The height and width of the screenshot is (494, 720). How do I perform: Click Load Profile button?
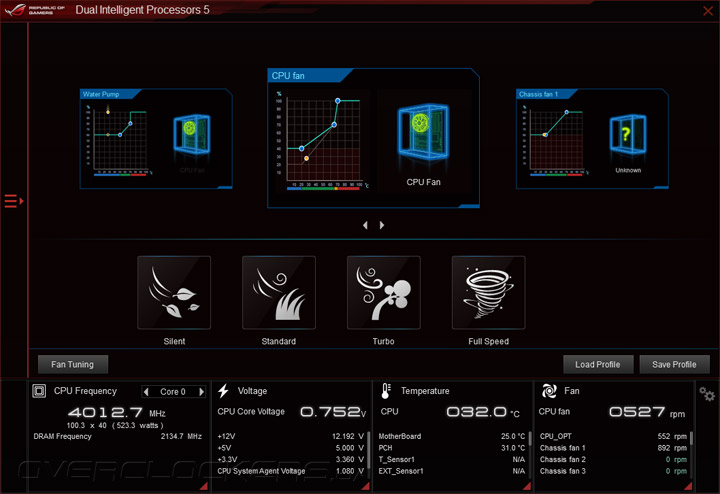(x=598, y=365)
